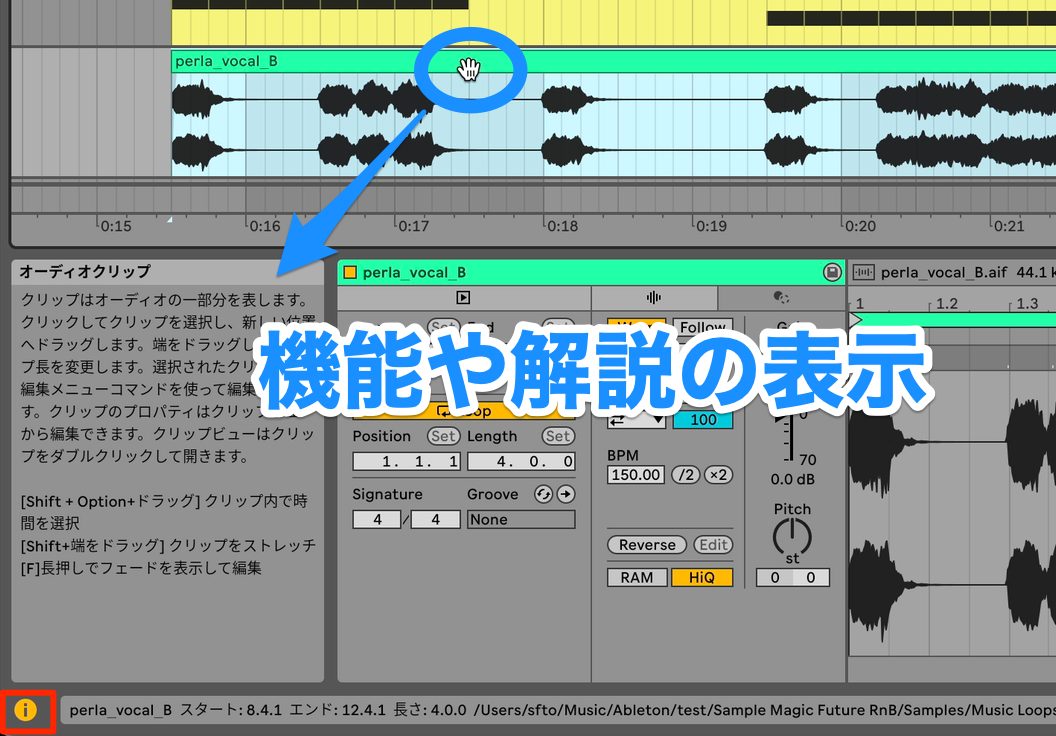Viewport: 1056px width, 736px height.
Task: Click the transpose semitone field under Pitch
Action: coord(774,578)
